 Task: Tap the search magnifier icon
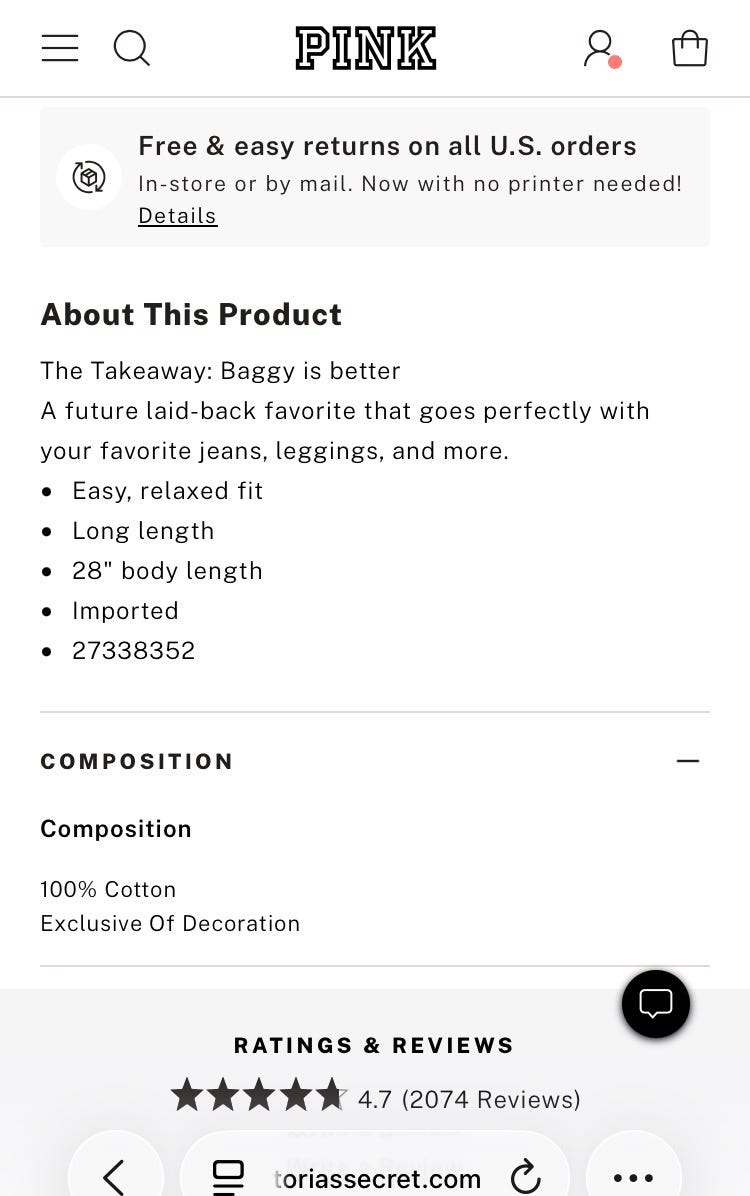click(131, 49)
